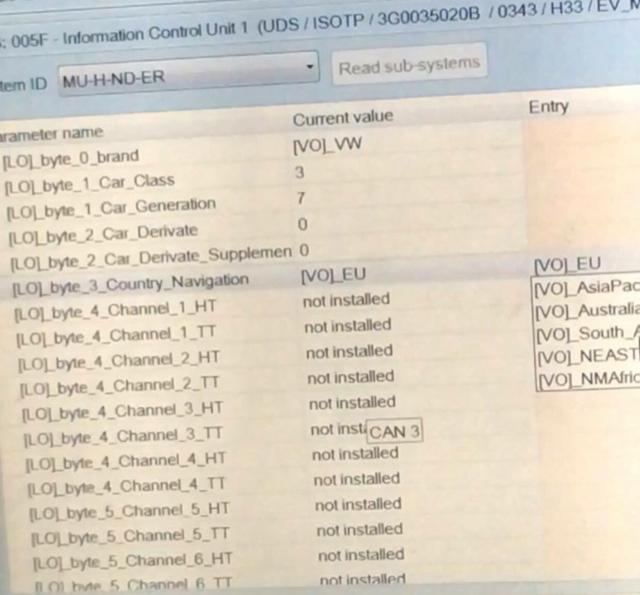Viewport: 640px width, 595px height.
Task: Select the [LO]_byte_5_Channel_5_TT parameter
Action: [x=130, y=538]
